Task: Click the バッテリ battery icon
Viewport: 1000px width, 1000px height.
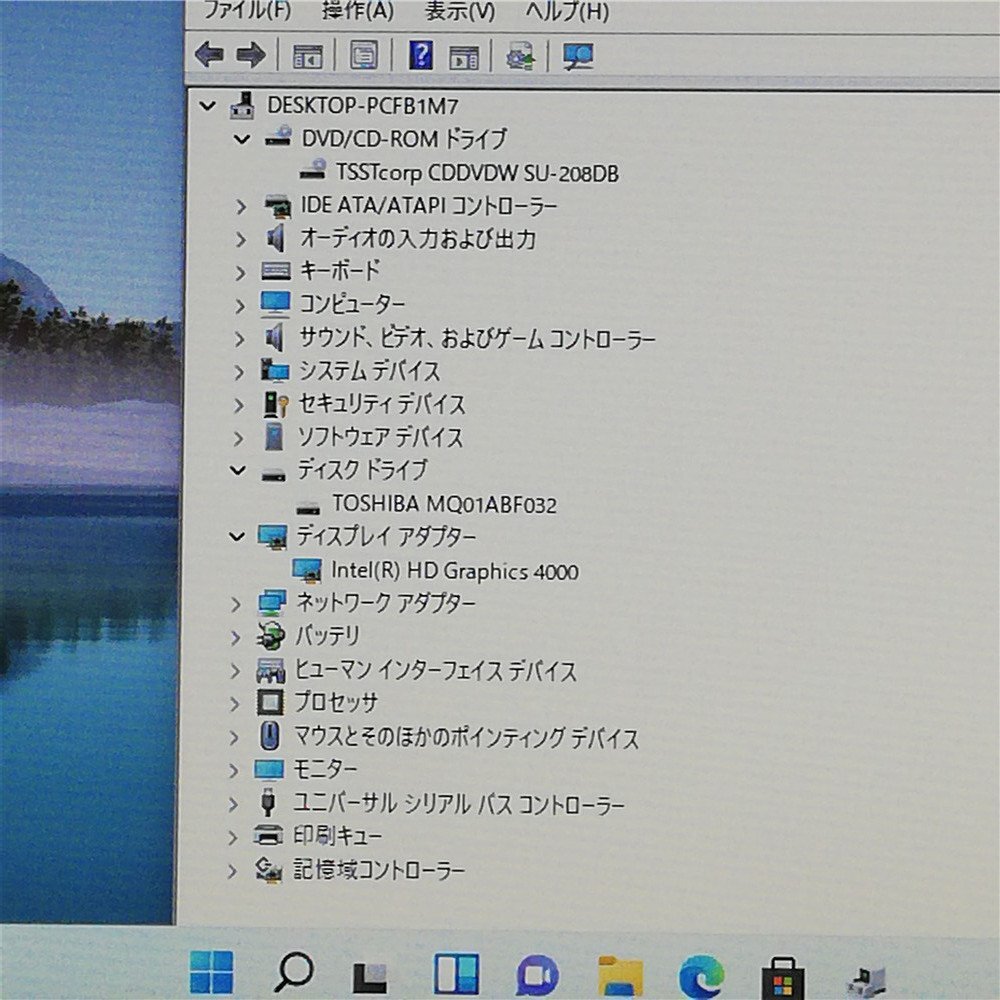Action: click(270, 636)
